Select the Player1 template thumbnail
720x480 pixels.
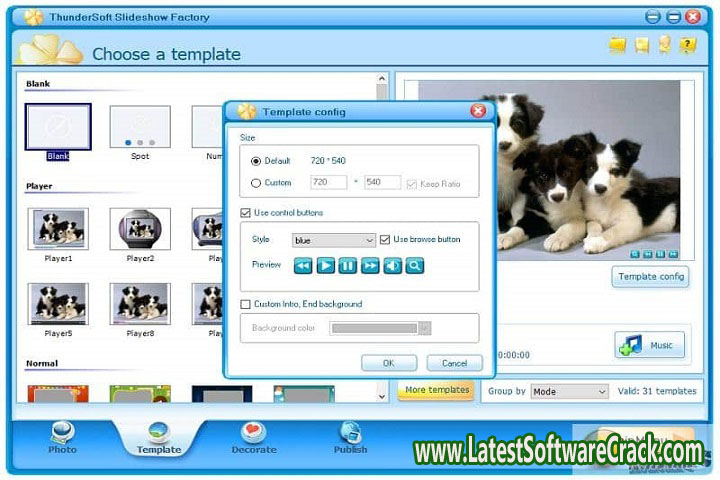[58, 229]
